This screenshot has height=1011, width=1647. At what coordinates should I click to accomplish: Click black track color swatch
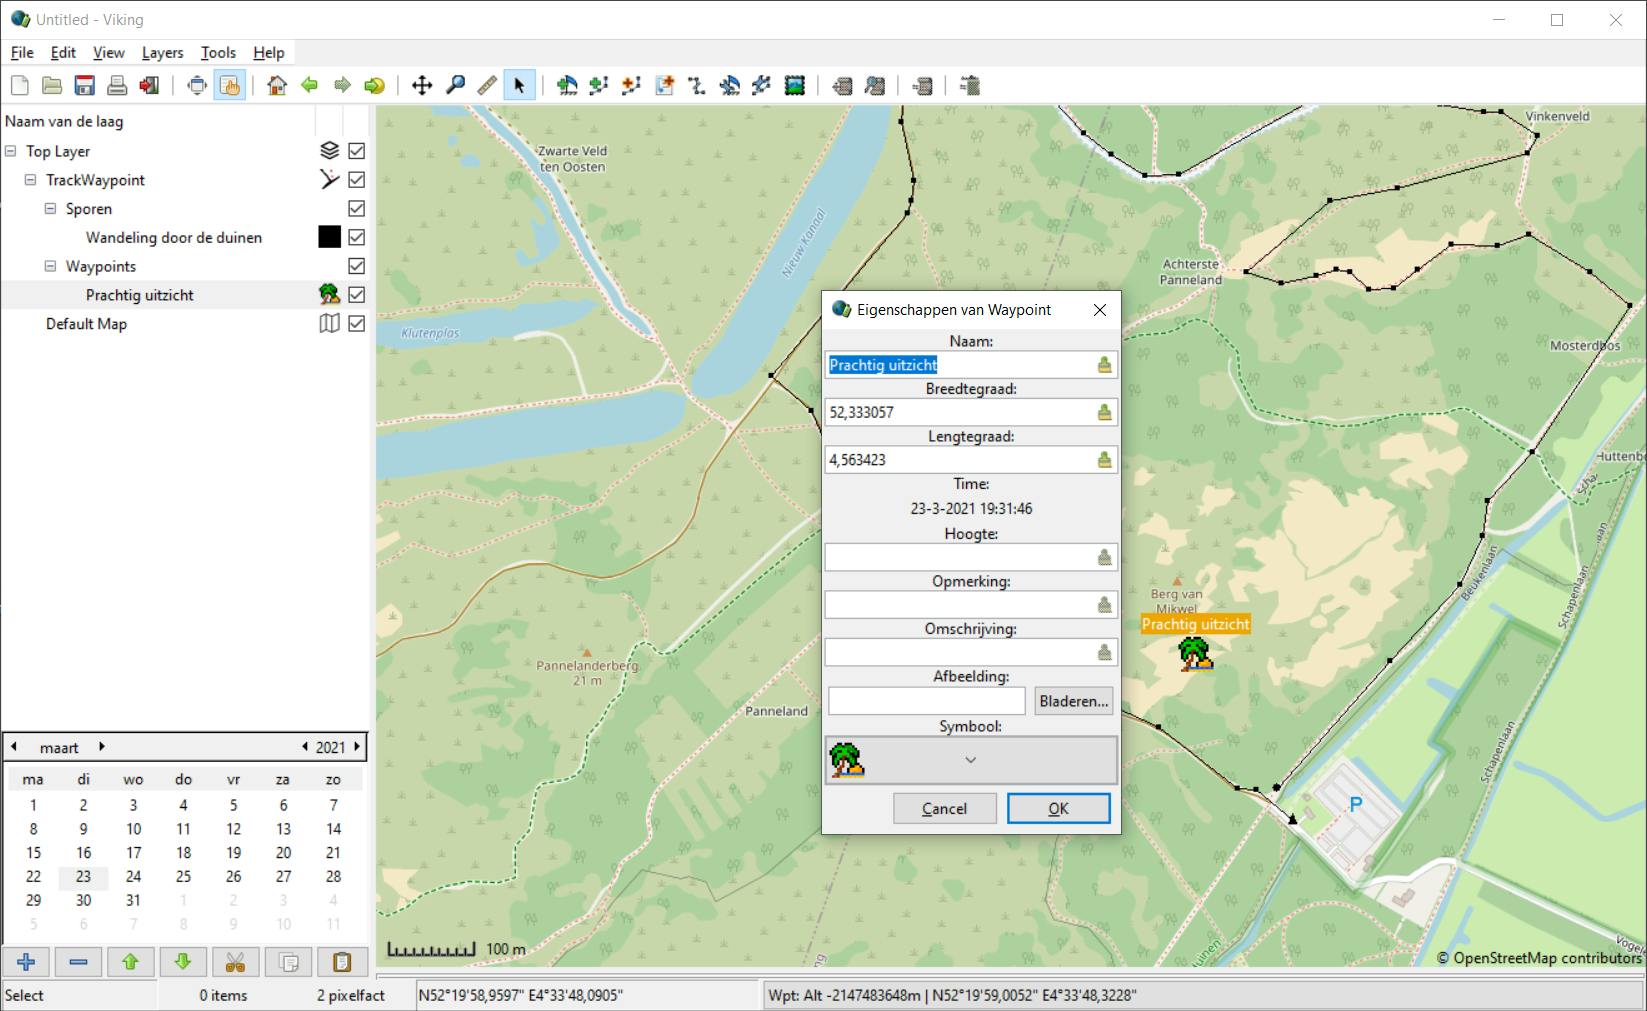[329, 237]
